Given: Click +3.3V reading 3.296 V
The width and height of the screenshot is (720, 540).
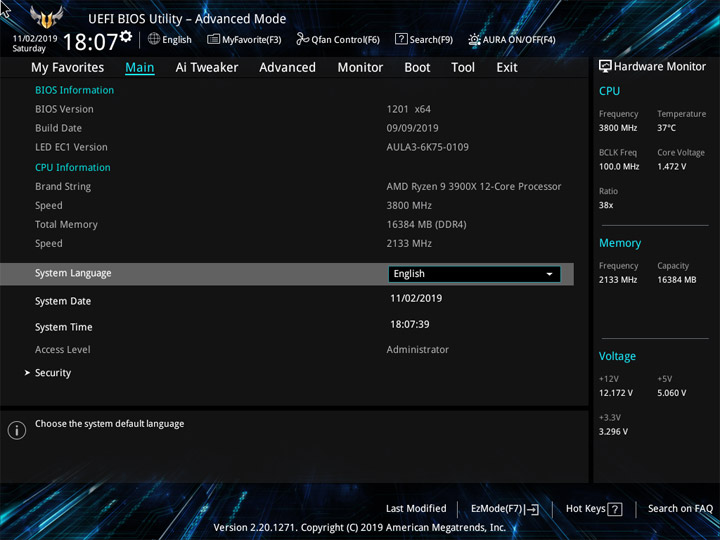Looking at the screenshot, I should click(613, 431).
